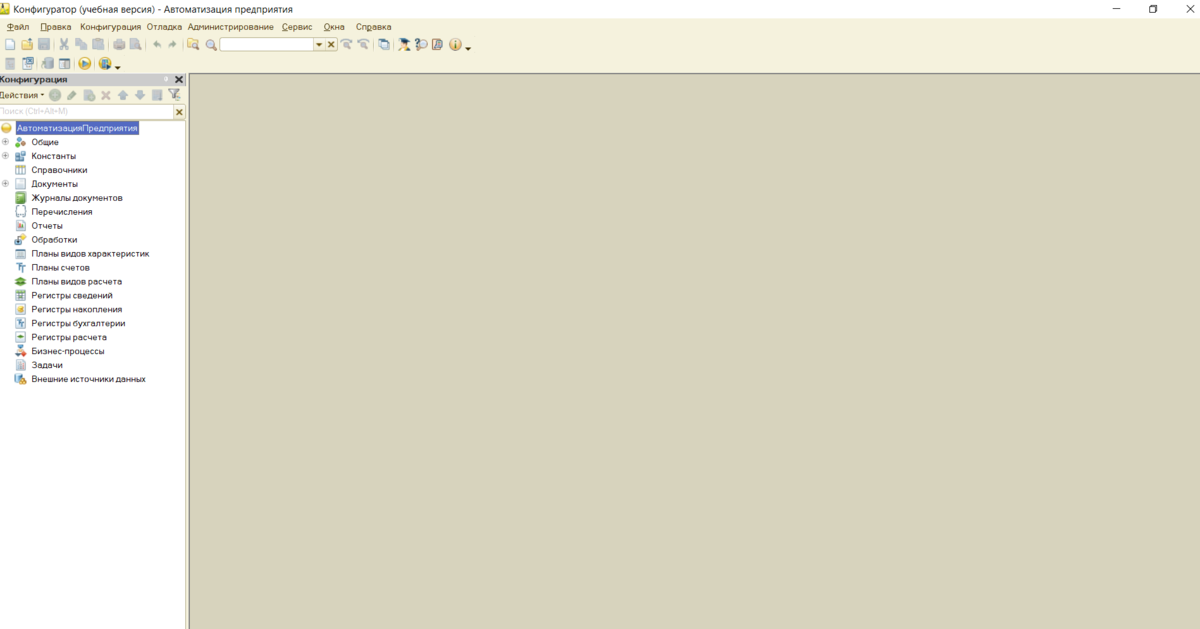Screen dimensions: 1200x629
Task: Click the sort list icon in configuration panel
Action: pyautogui.click(x=157, y=95)
